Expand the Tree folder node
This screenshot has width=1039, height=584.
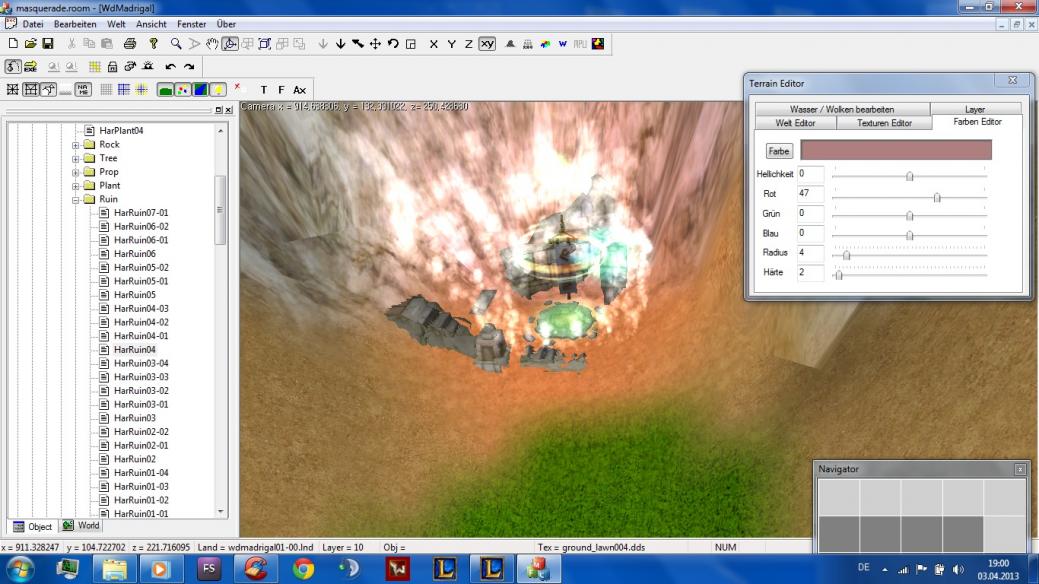(x=75, y=158)
